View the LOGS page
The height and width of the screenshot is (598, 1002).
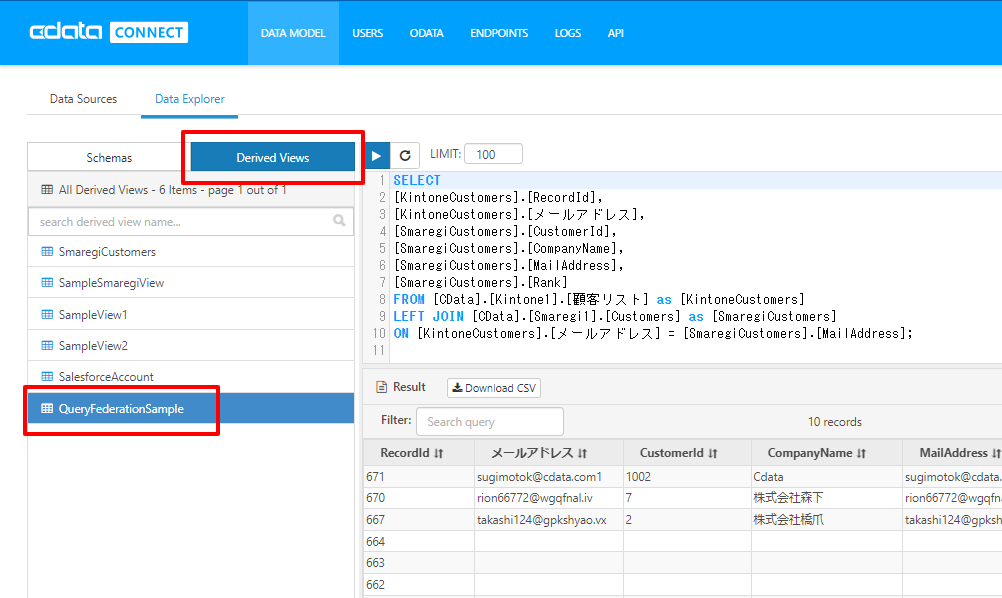567,33
